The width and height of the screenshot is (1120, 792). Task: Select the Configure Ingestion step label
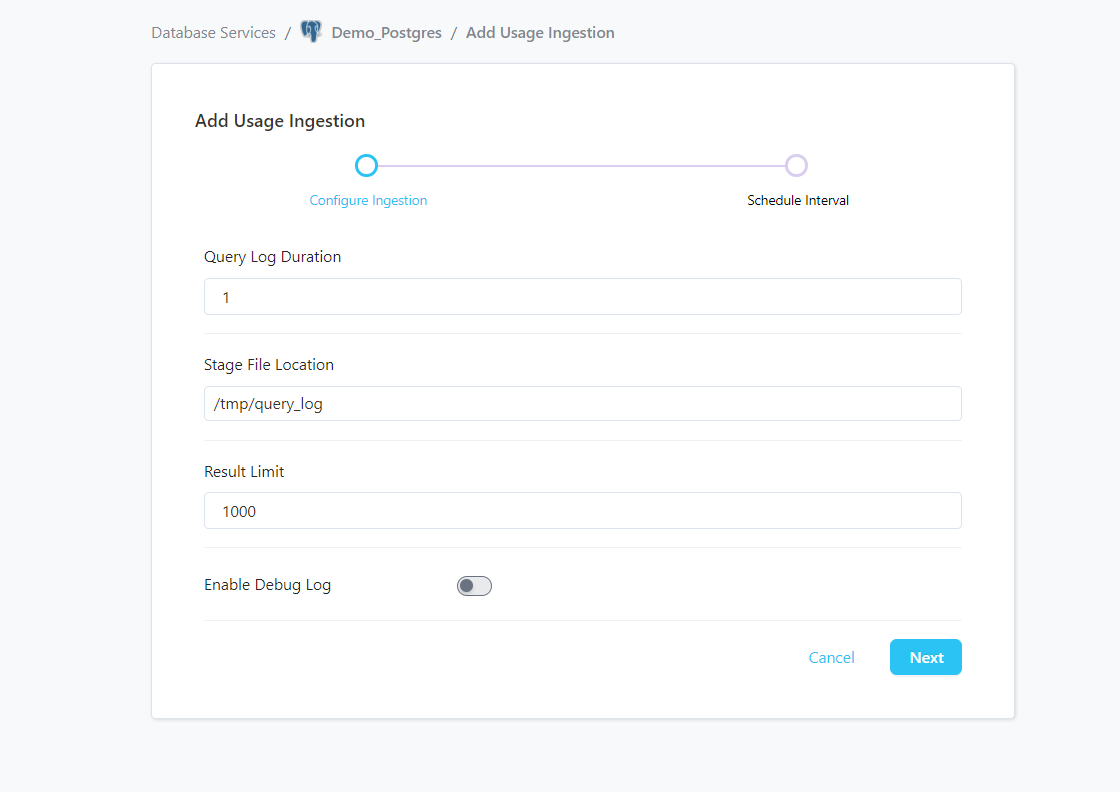point(368,200)
